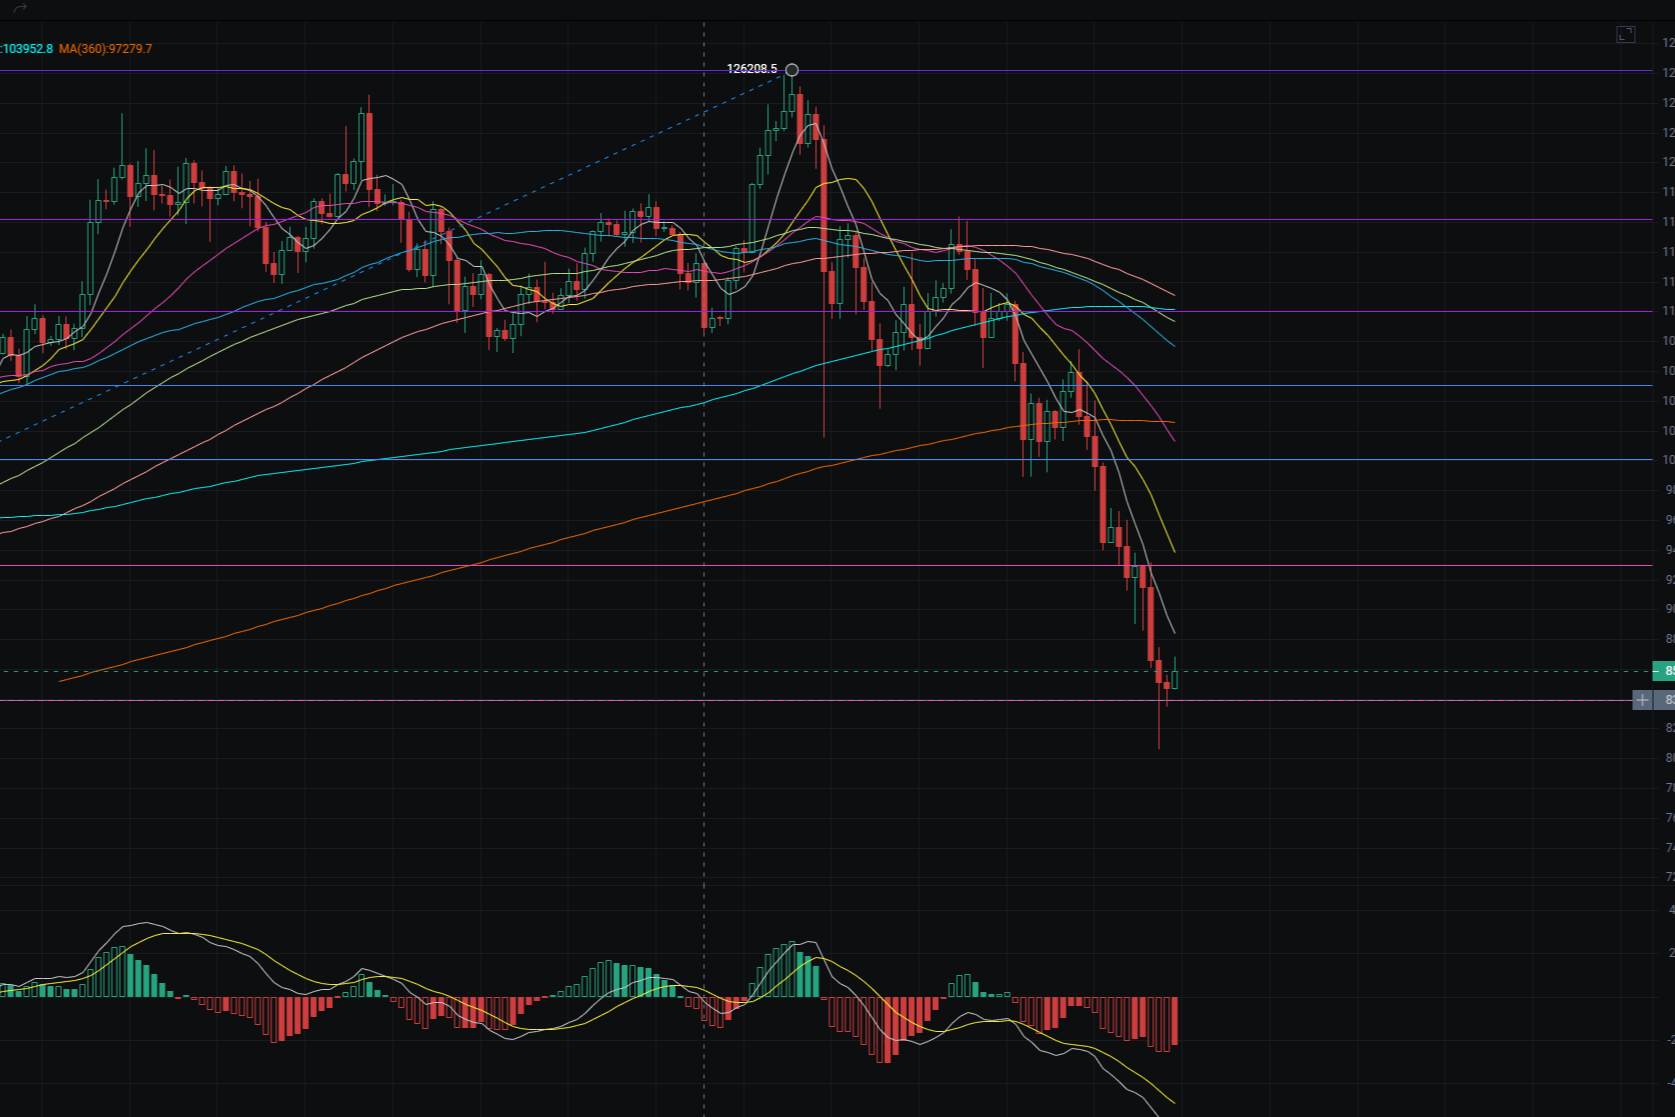Click the MA(360) indicator label
Screen dimensions: 1675x1117
[105, 49]
